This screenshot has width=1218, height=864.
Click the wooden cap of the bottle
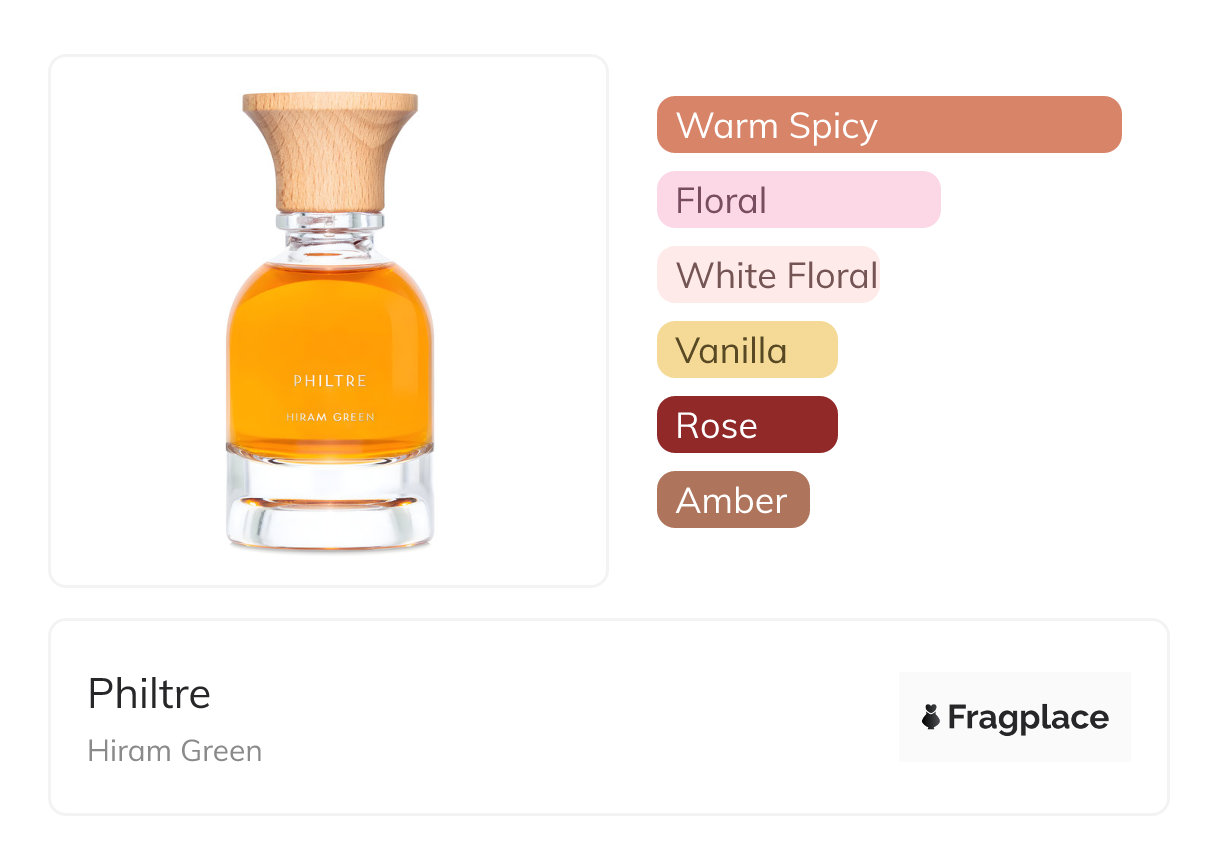tap(330, 148)
